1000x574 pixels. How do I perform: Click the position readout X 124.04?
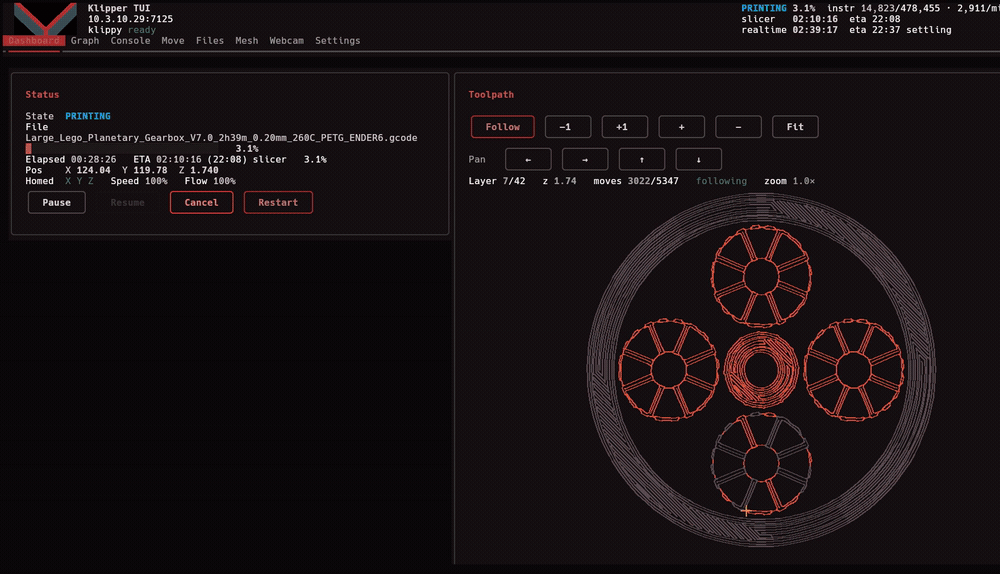pyautogui.click(x=87, y=170)
